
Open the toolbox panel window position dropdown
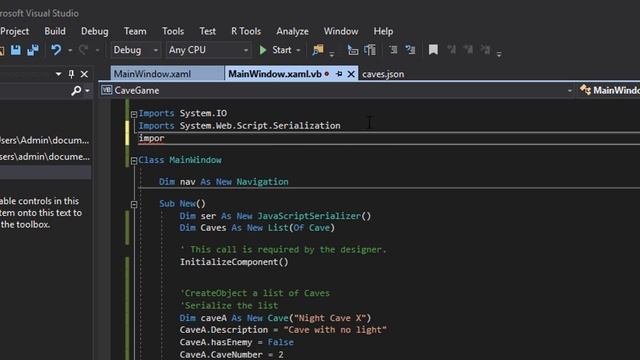click(x=58, y=74)
